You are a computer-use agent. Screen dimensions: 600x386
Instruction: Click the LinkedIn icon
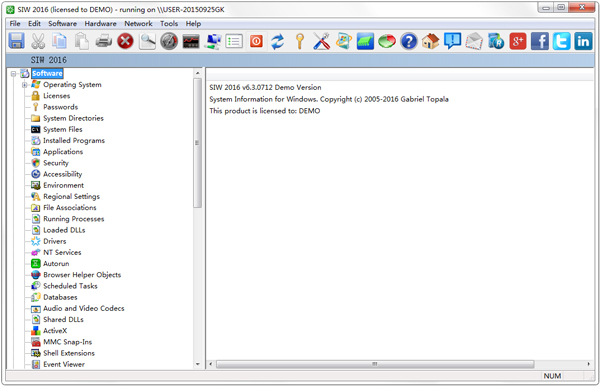point(583,41)
